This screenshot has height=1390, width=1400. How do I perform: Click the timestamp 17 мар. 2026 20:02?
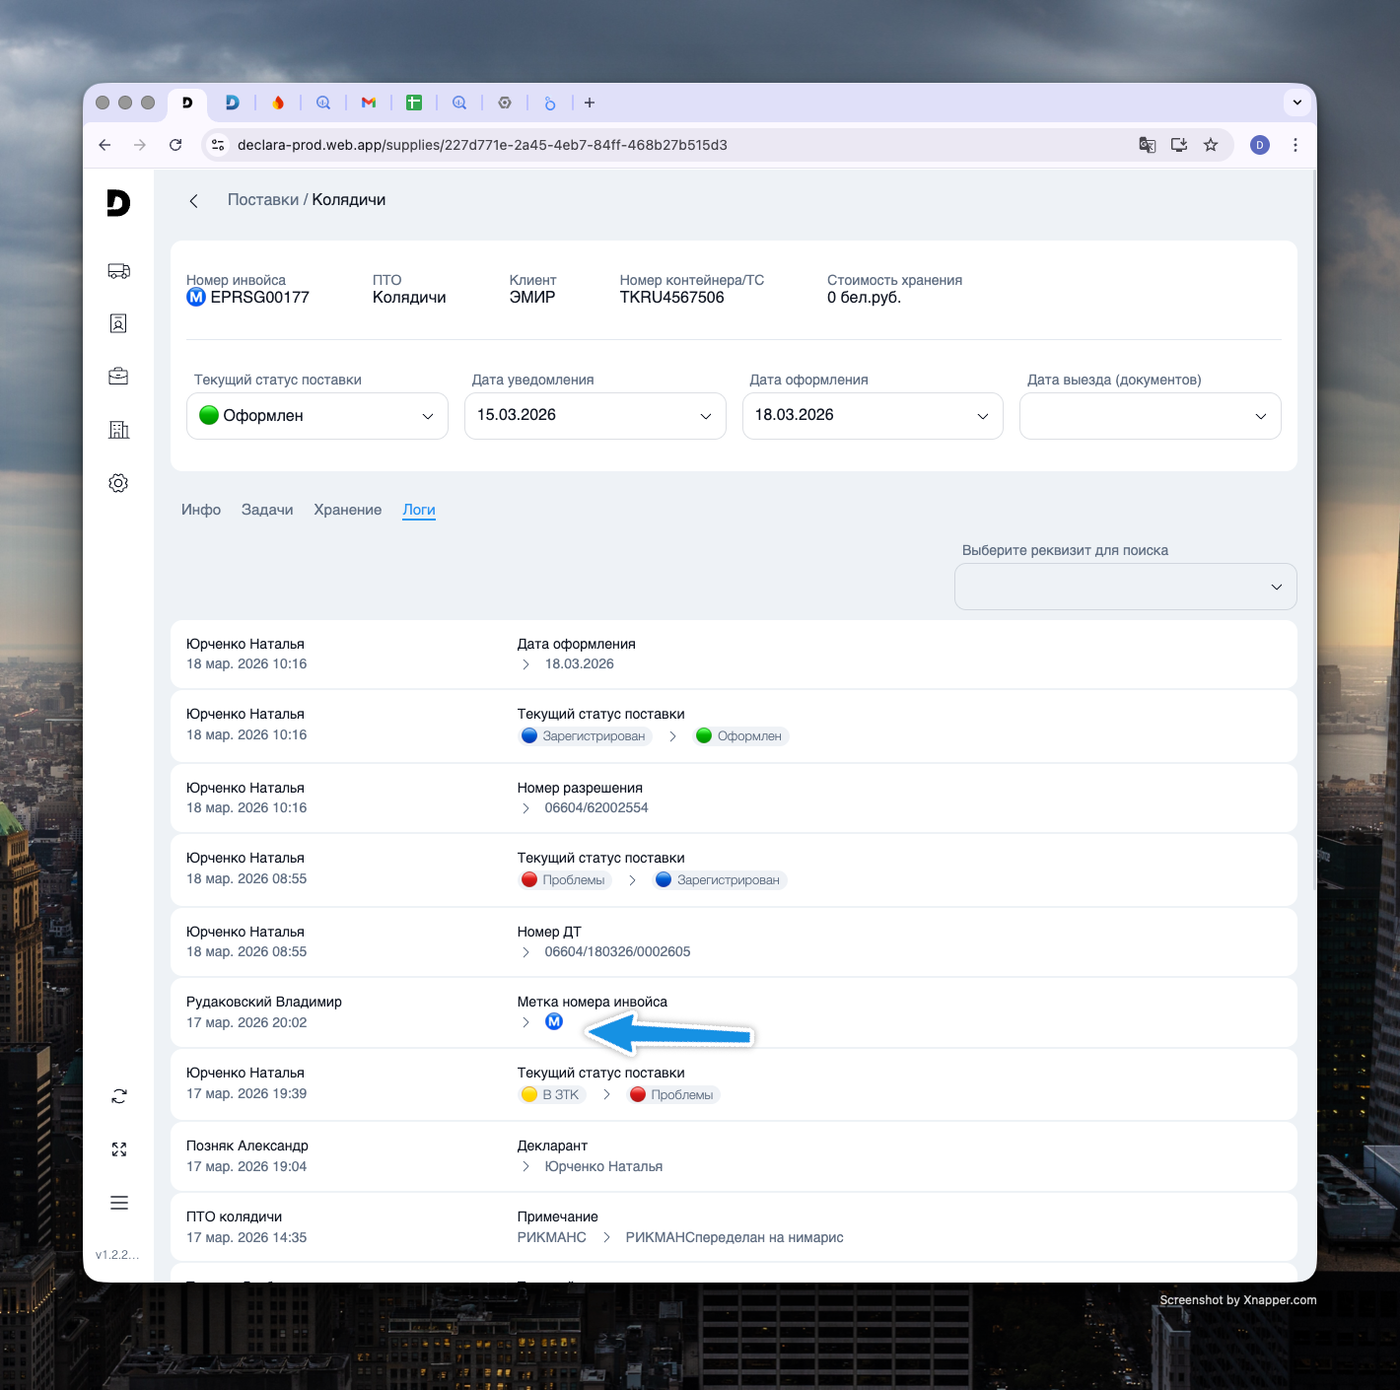point(247,1023)
